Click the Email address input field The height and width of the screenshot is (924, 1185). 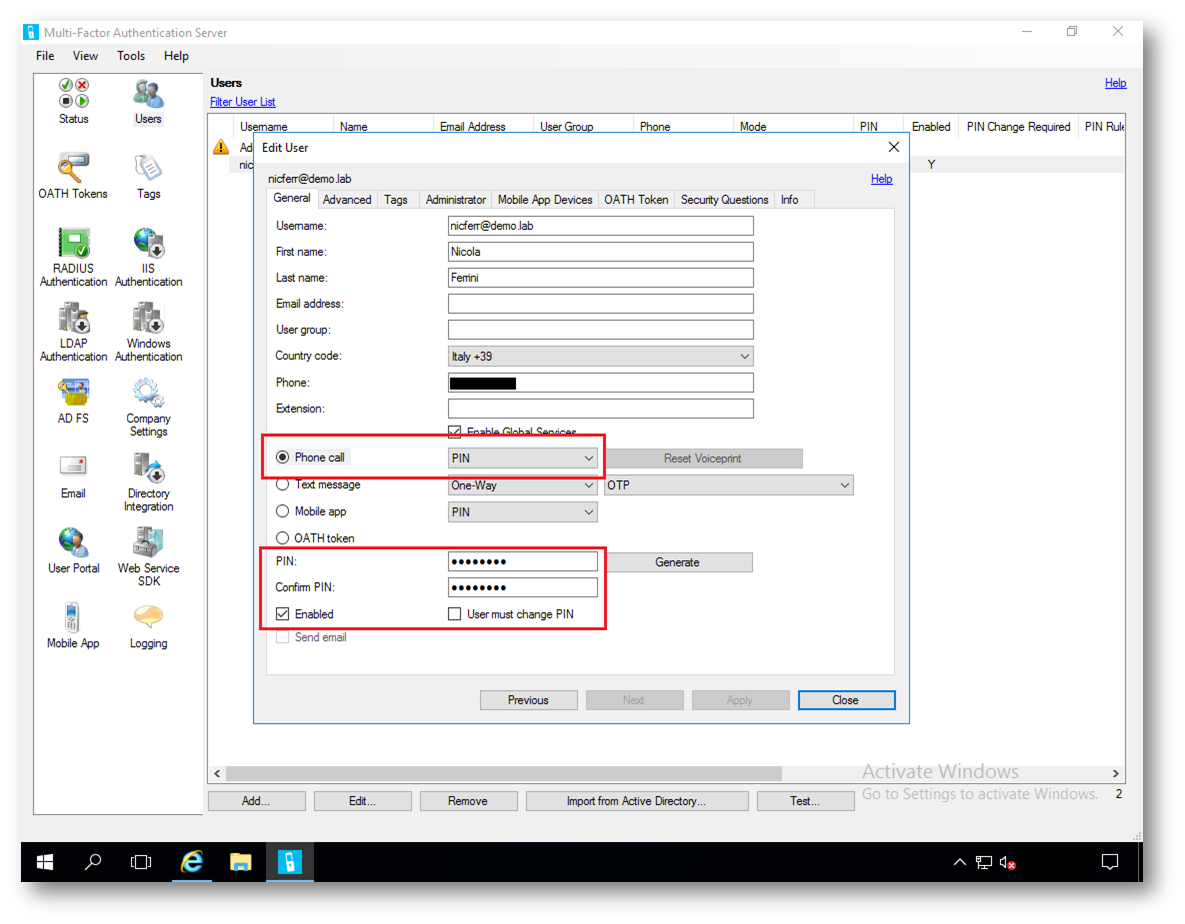click(600, 304)
